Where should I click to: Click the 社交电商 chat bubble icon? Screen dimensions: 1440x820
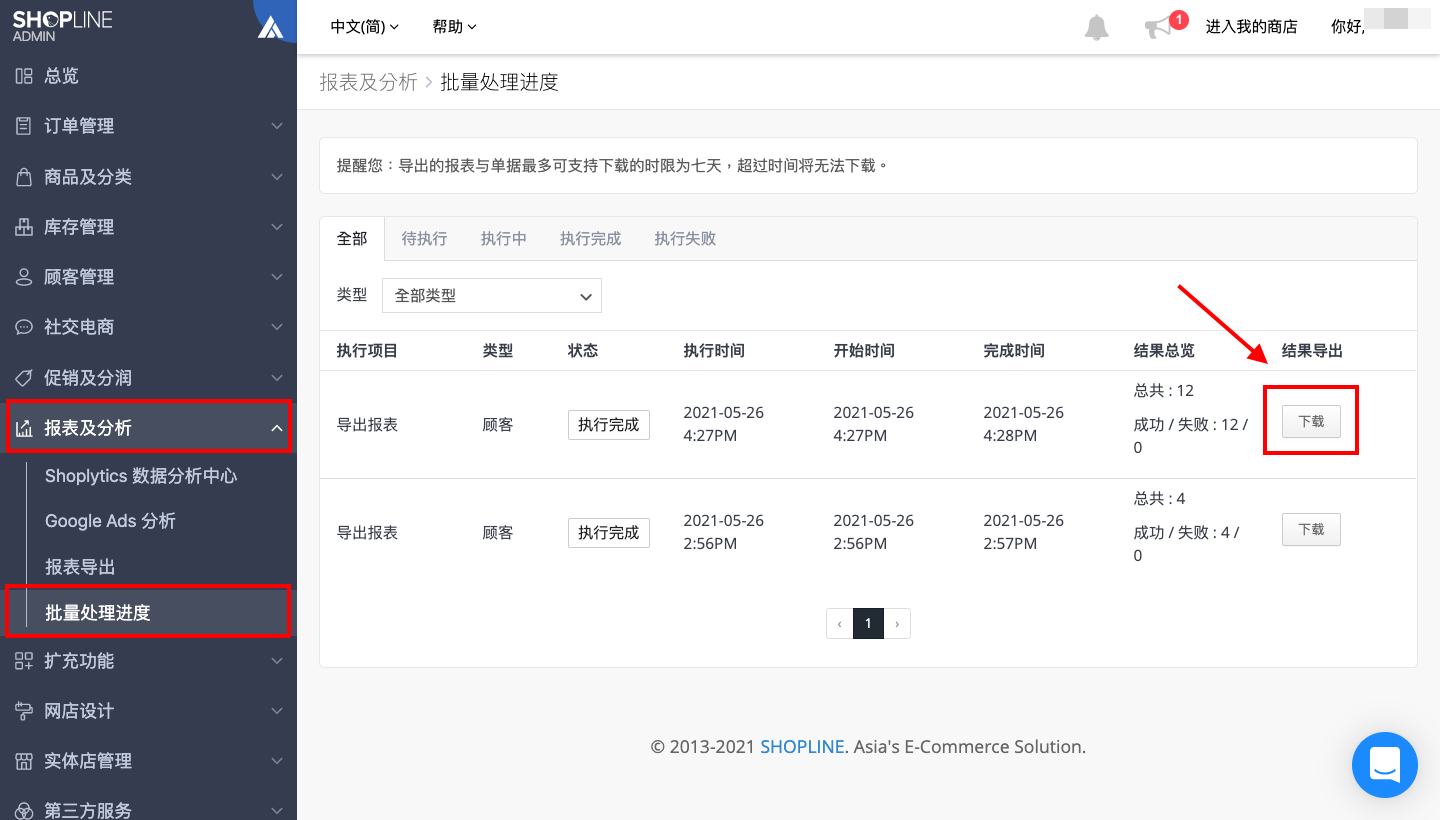point(24,327)
